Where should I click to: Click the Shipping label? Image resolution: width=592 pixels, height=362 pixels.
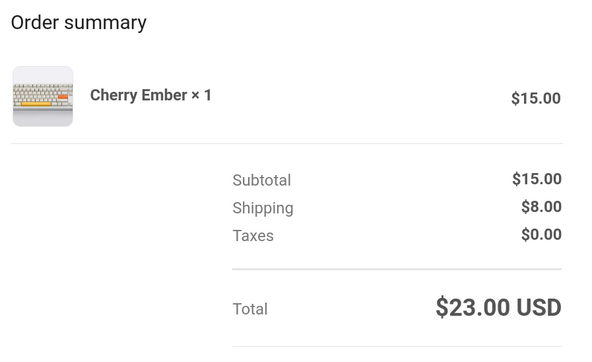263,208
